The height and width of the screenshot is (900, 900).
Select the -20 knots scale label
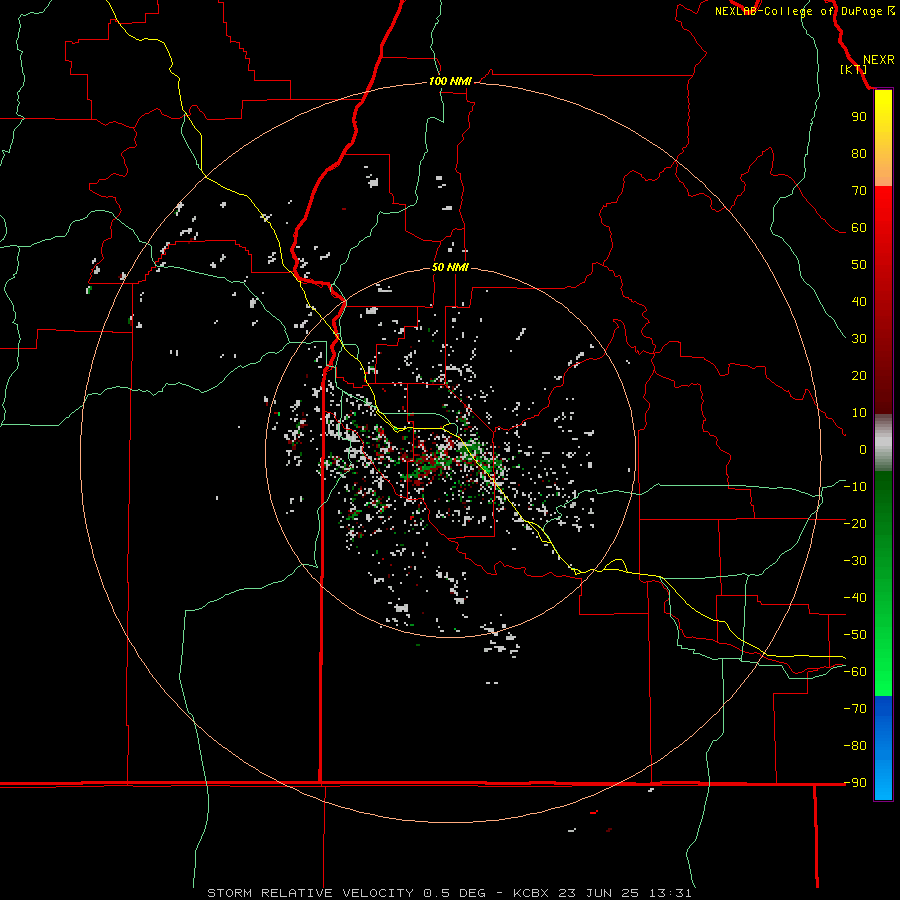tap(855, 524)
